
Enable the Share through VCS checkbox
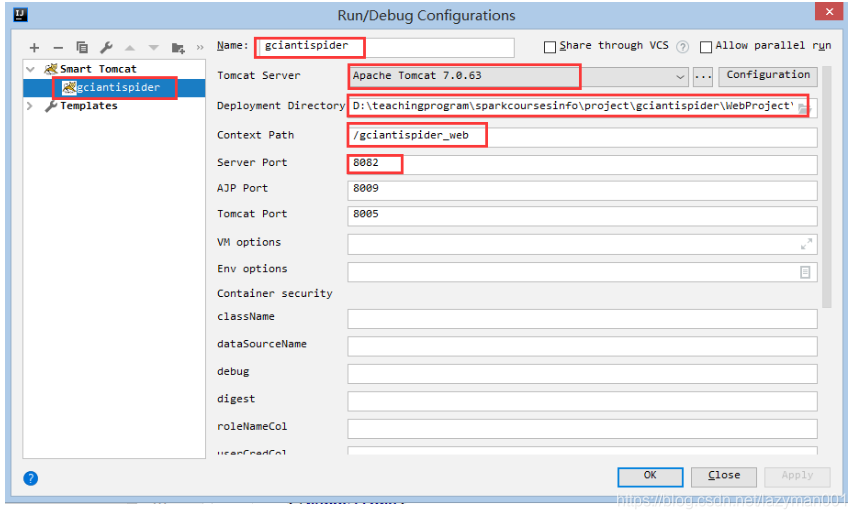click(x=550, y=47)
